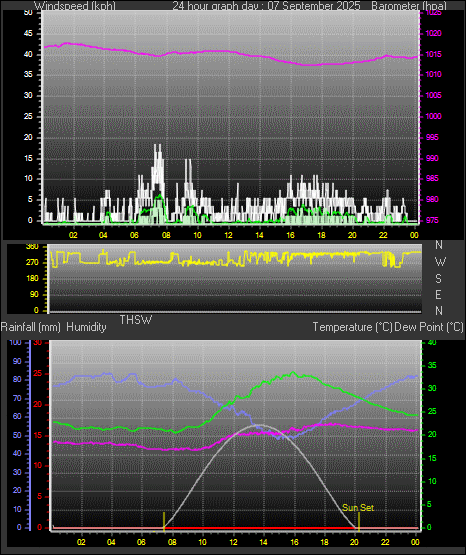Click the yellow sunrise marker line
The image size is (466, 555).
164,521
